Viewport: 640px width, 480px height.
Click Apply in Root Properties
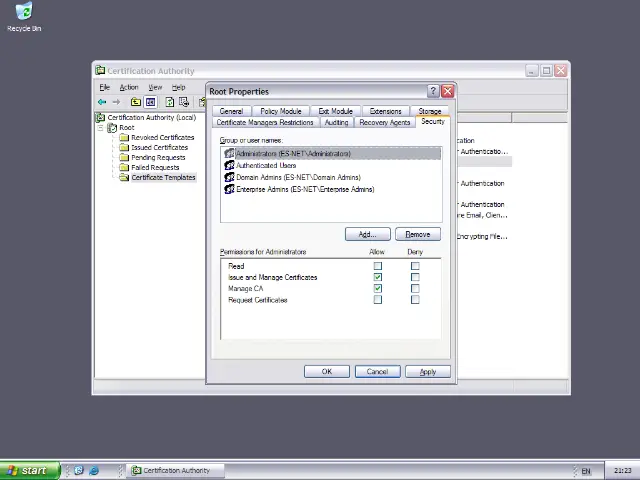coord(428,371)
